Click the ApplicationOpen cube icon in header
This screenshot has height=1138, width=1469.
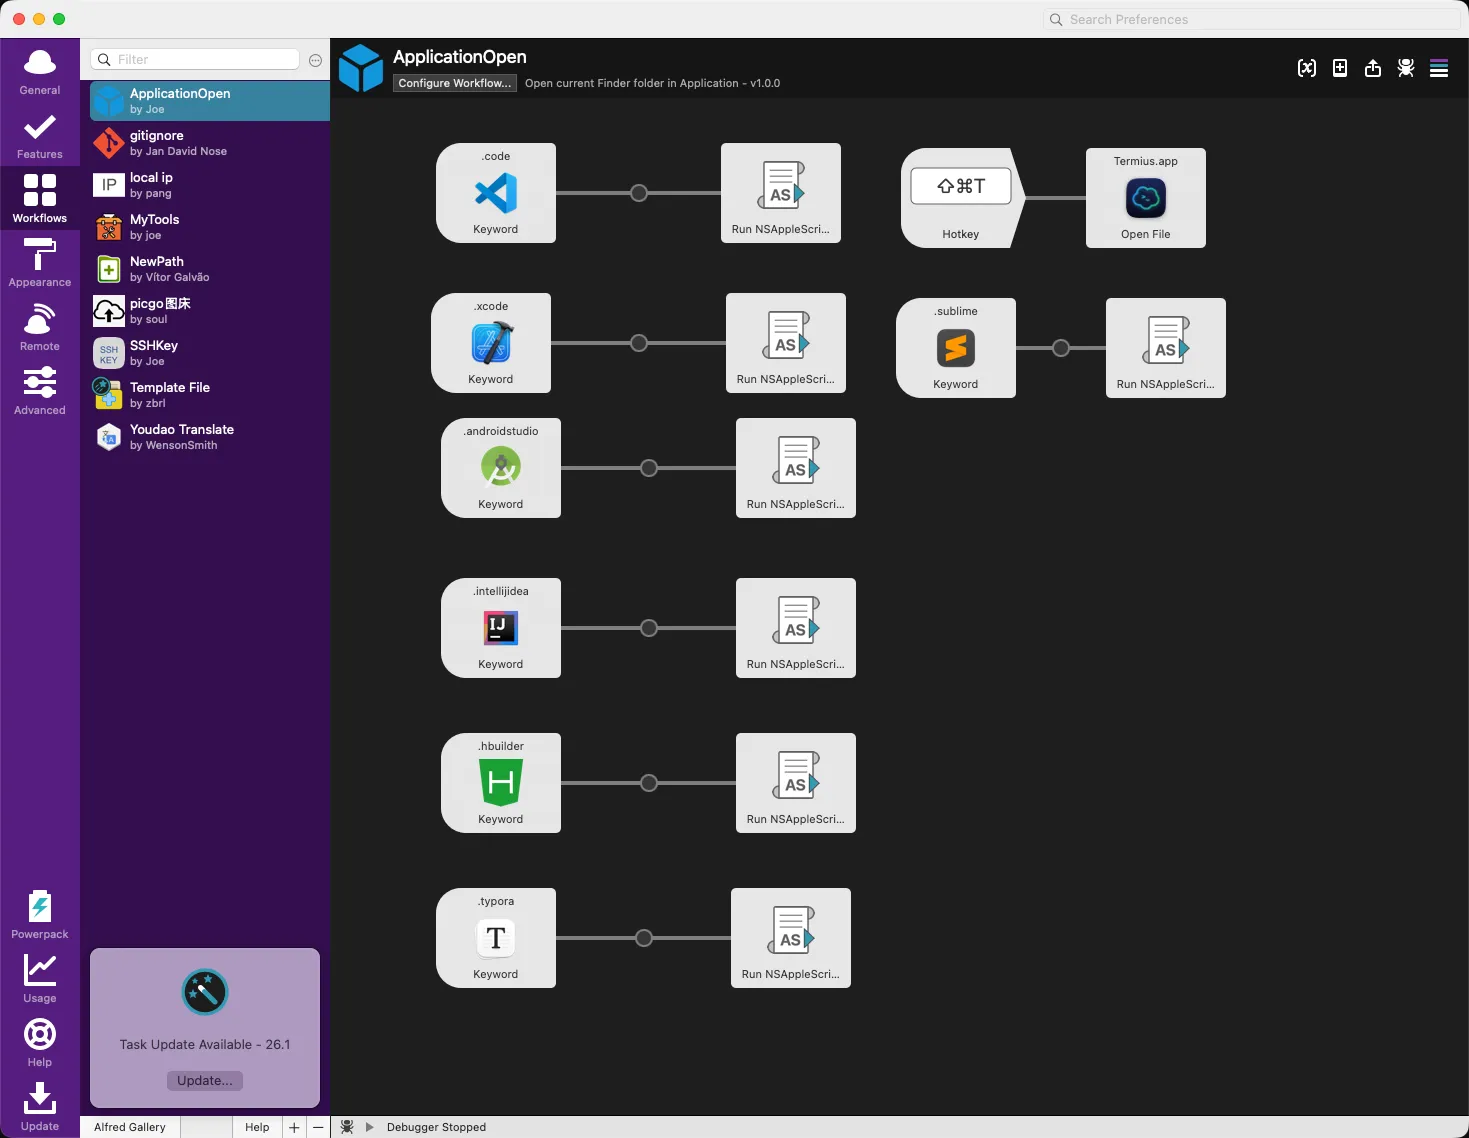[x=361, y=68]
